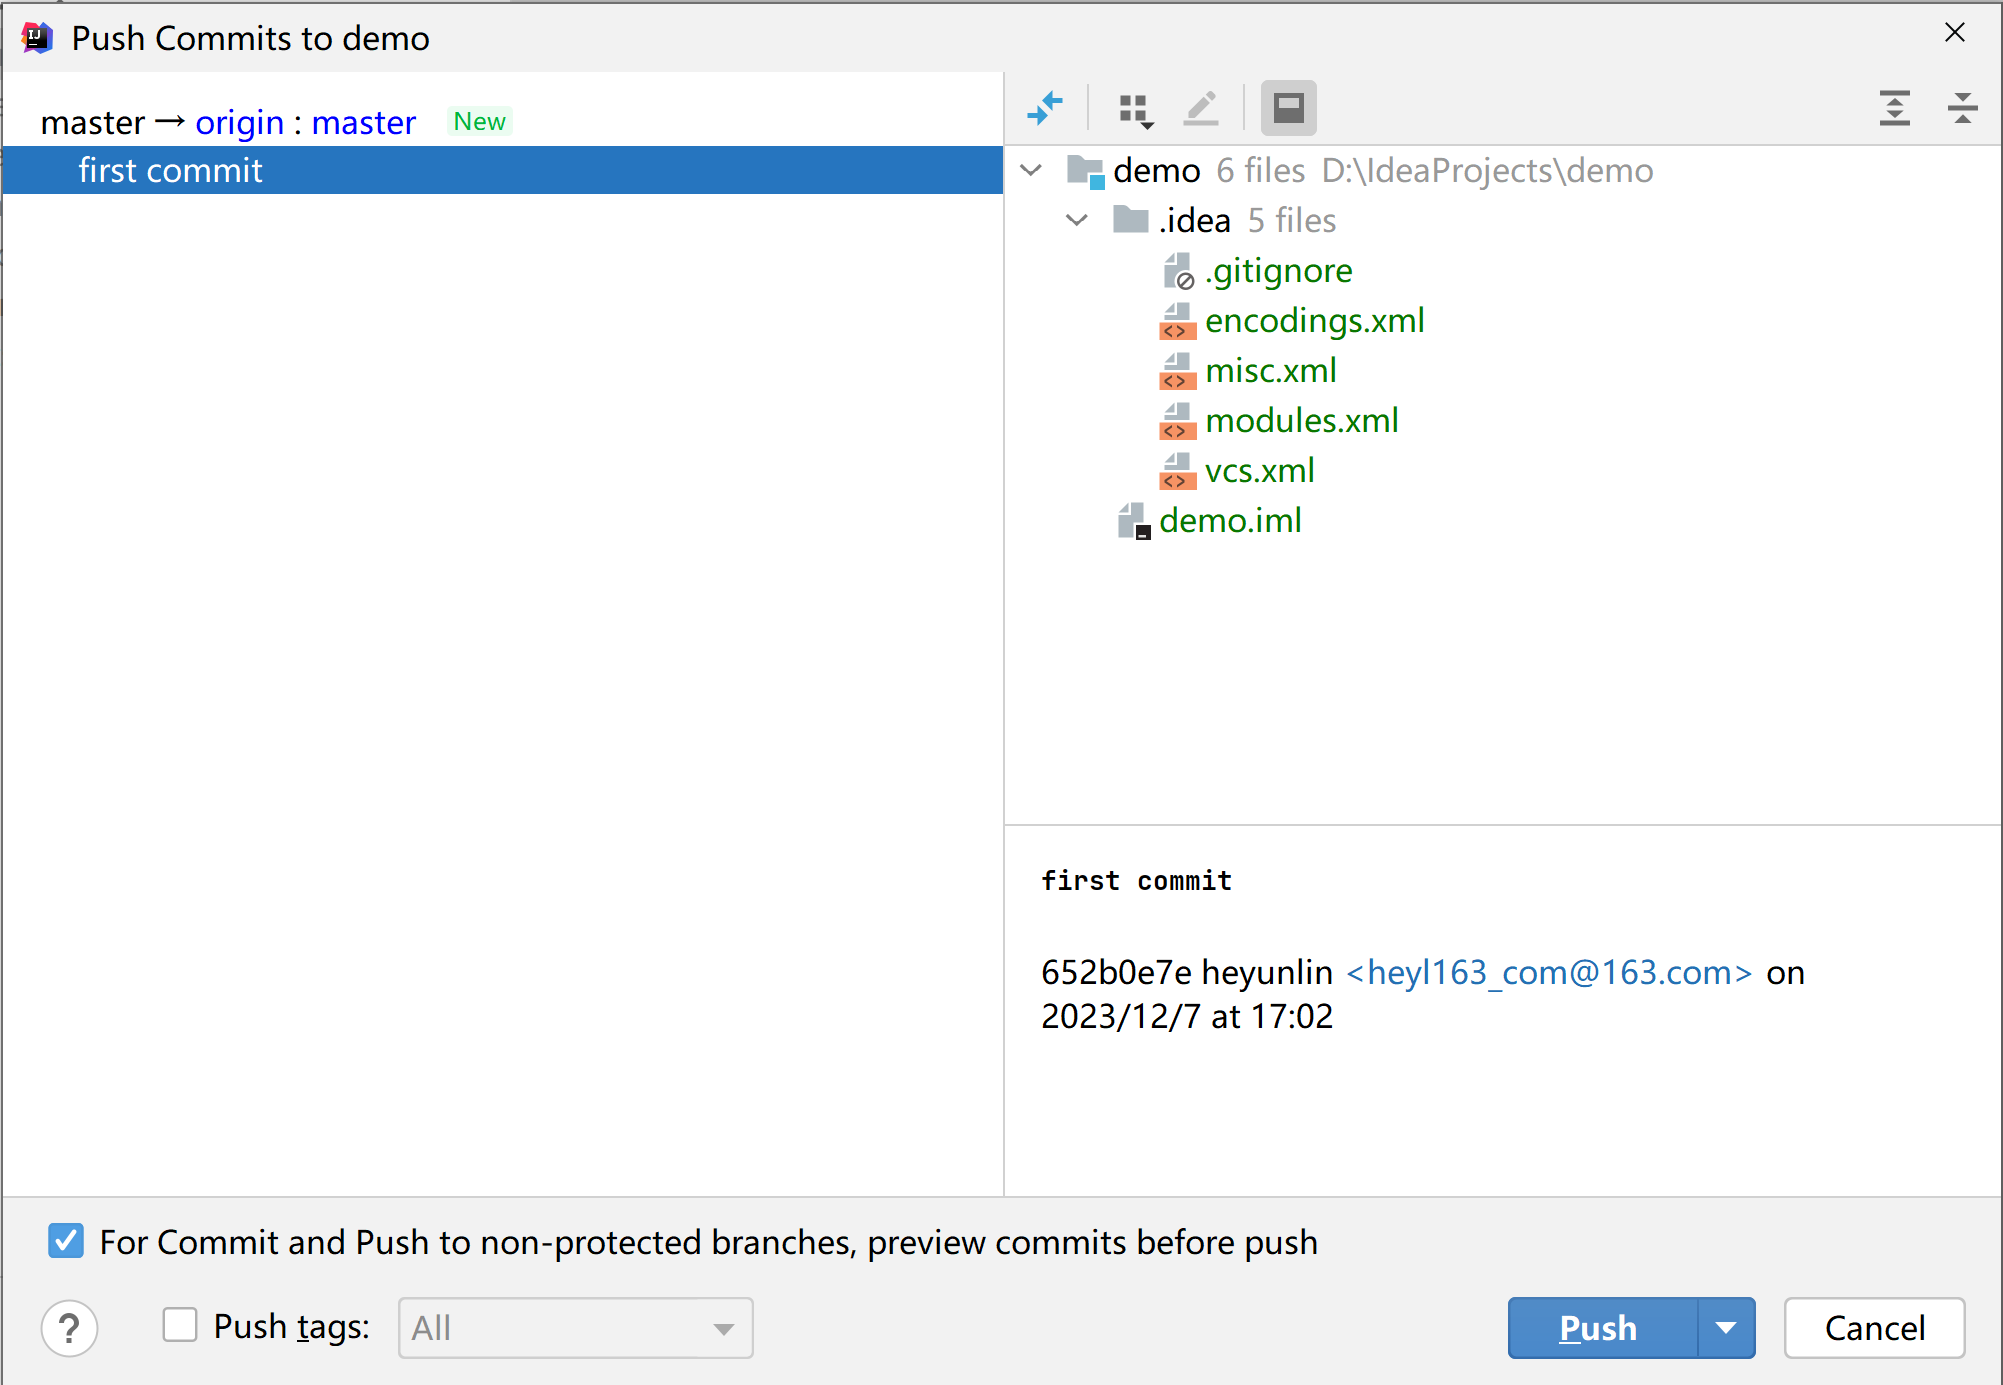Toggle preview commits before push checkbox
The image size is (2003, 1385).
point(66,1241)
